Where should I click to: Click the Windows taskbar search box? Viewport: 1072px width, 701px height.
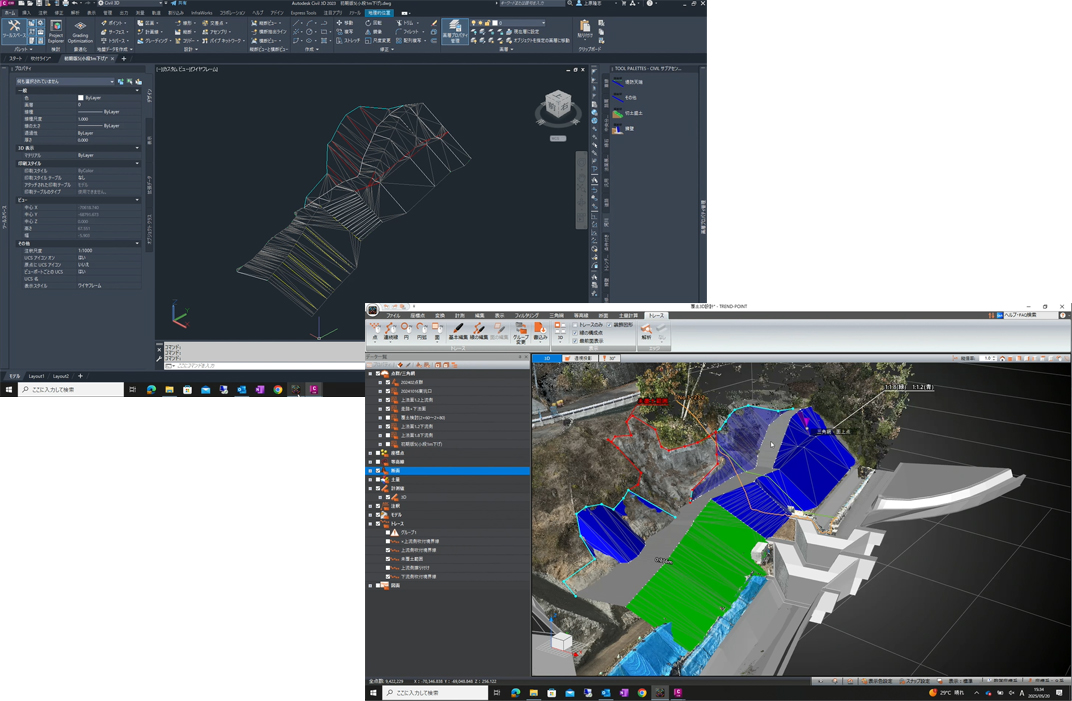click(70, 390)
